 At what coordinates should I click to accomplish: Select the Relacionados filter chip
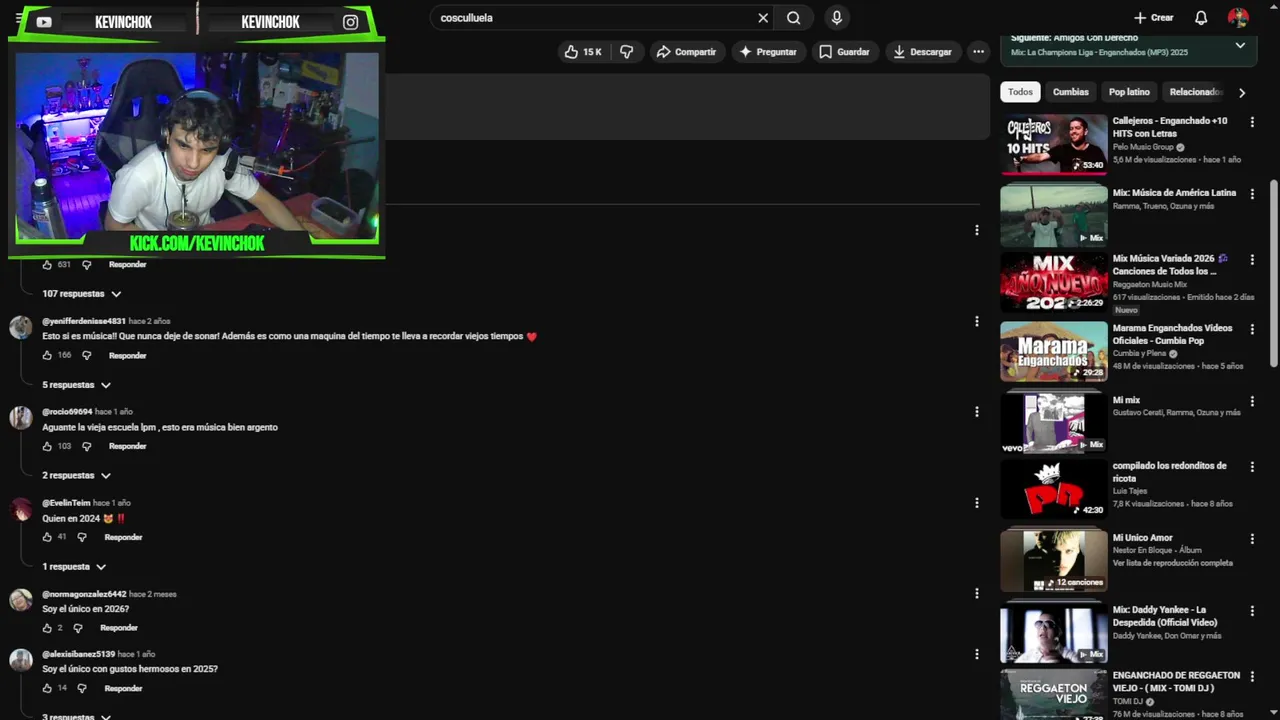1196,92
